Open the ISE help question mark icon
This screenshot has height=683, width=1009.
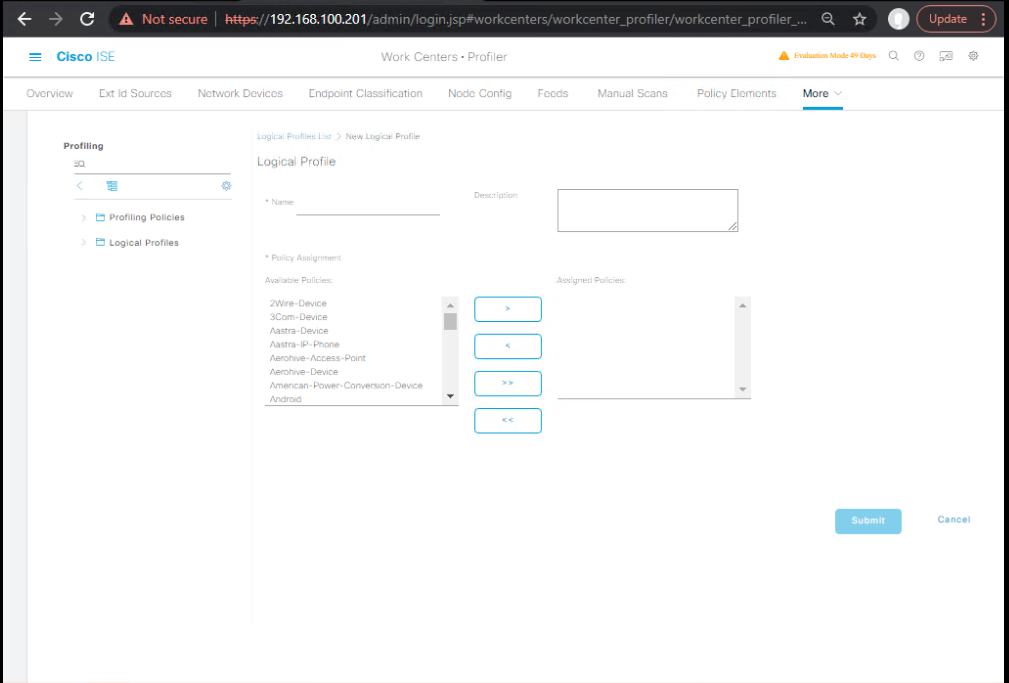pos(919,56)
